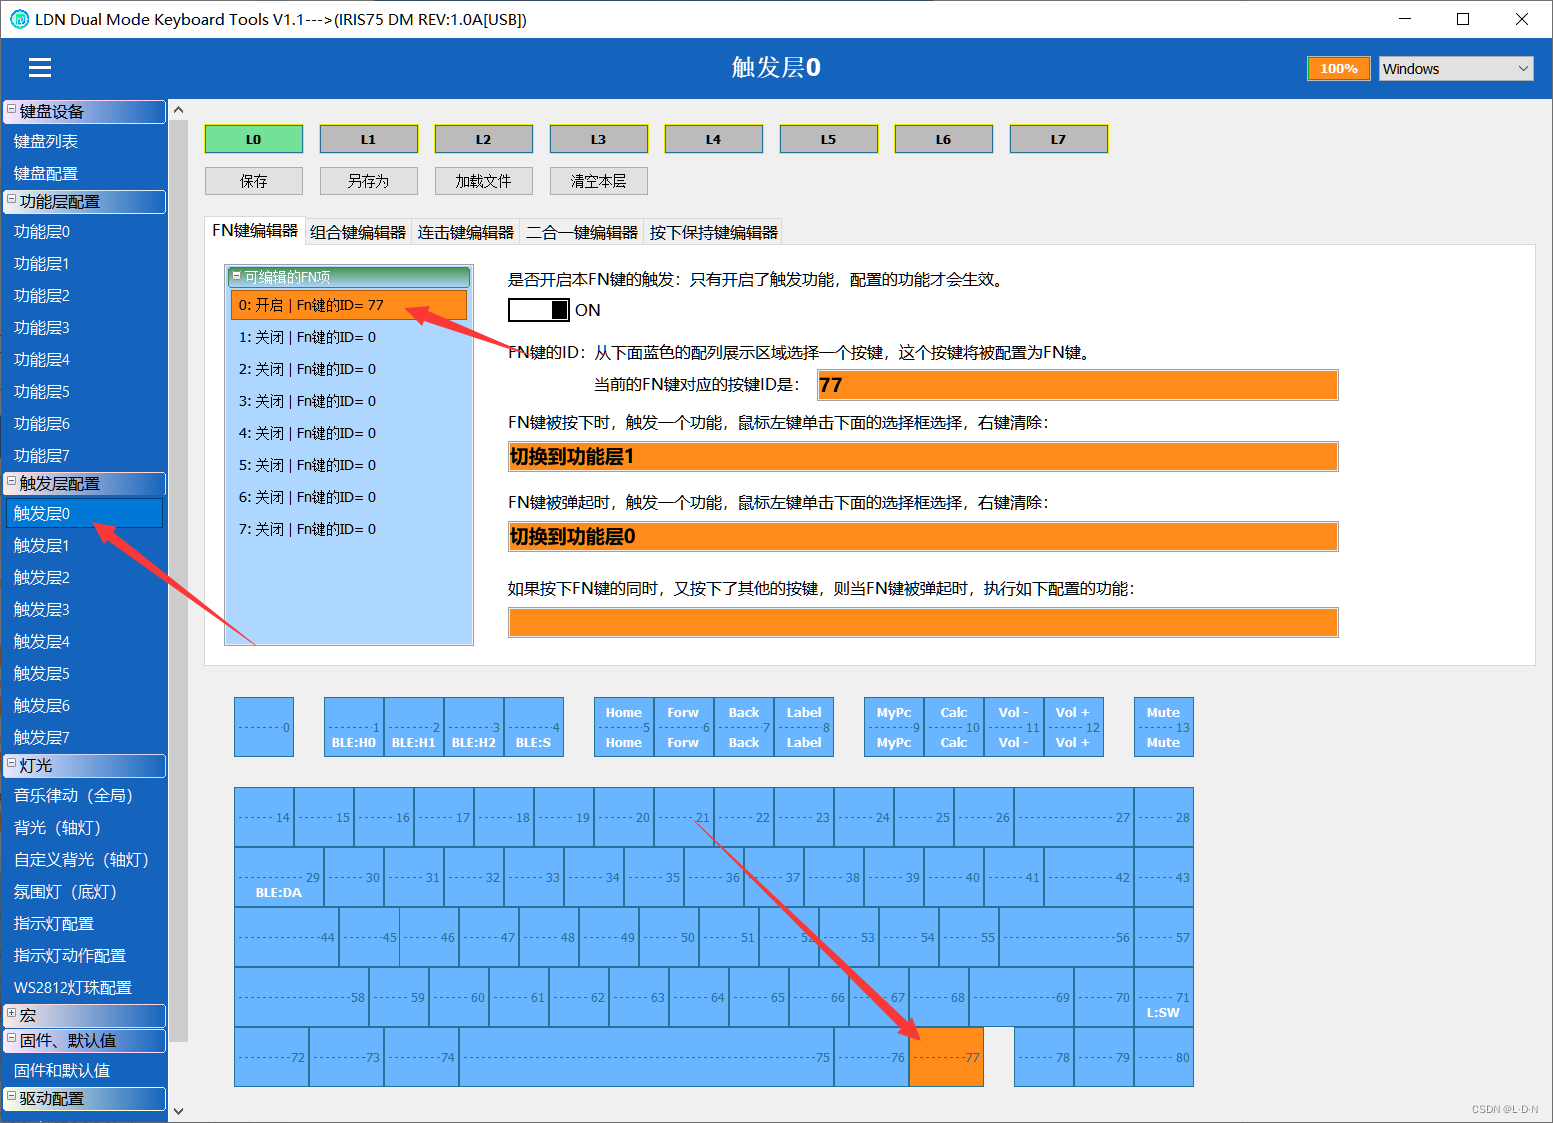Switch to FN键编辑器 tab
The height and width of the screenshot is (1123, 1553).
point(255,231)
